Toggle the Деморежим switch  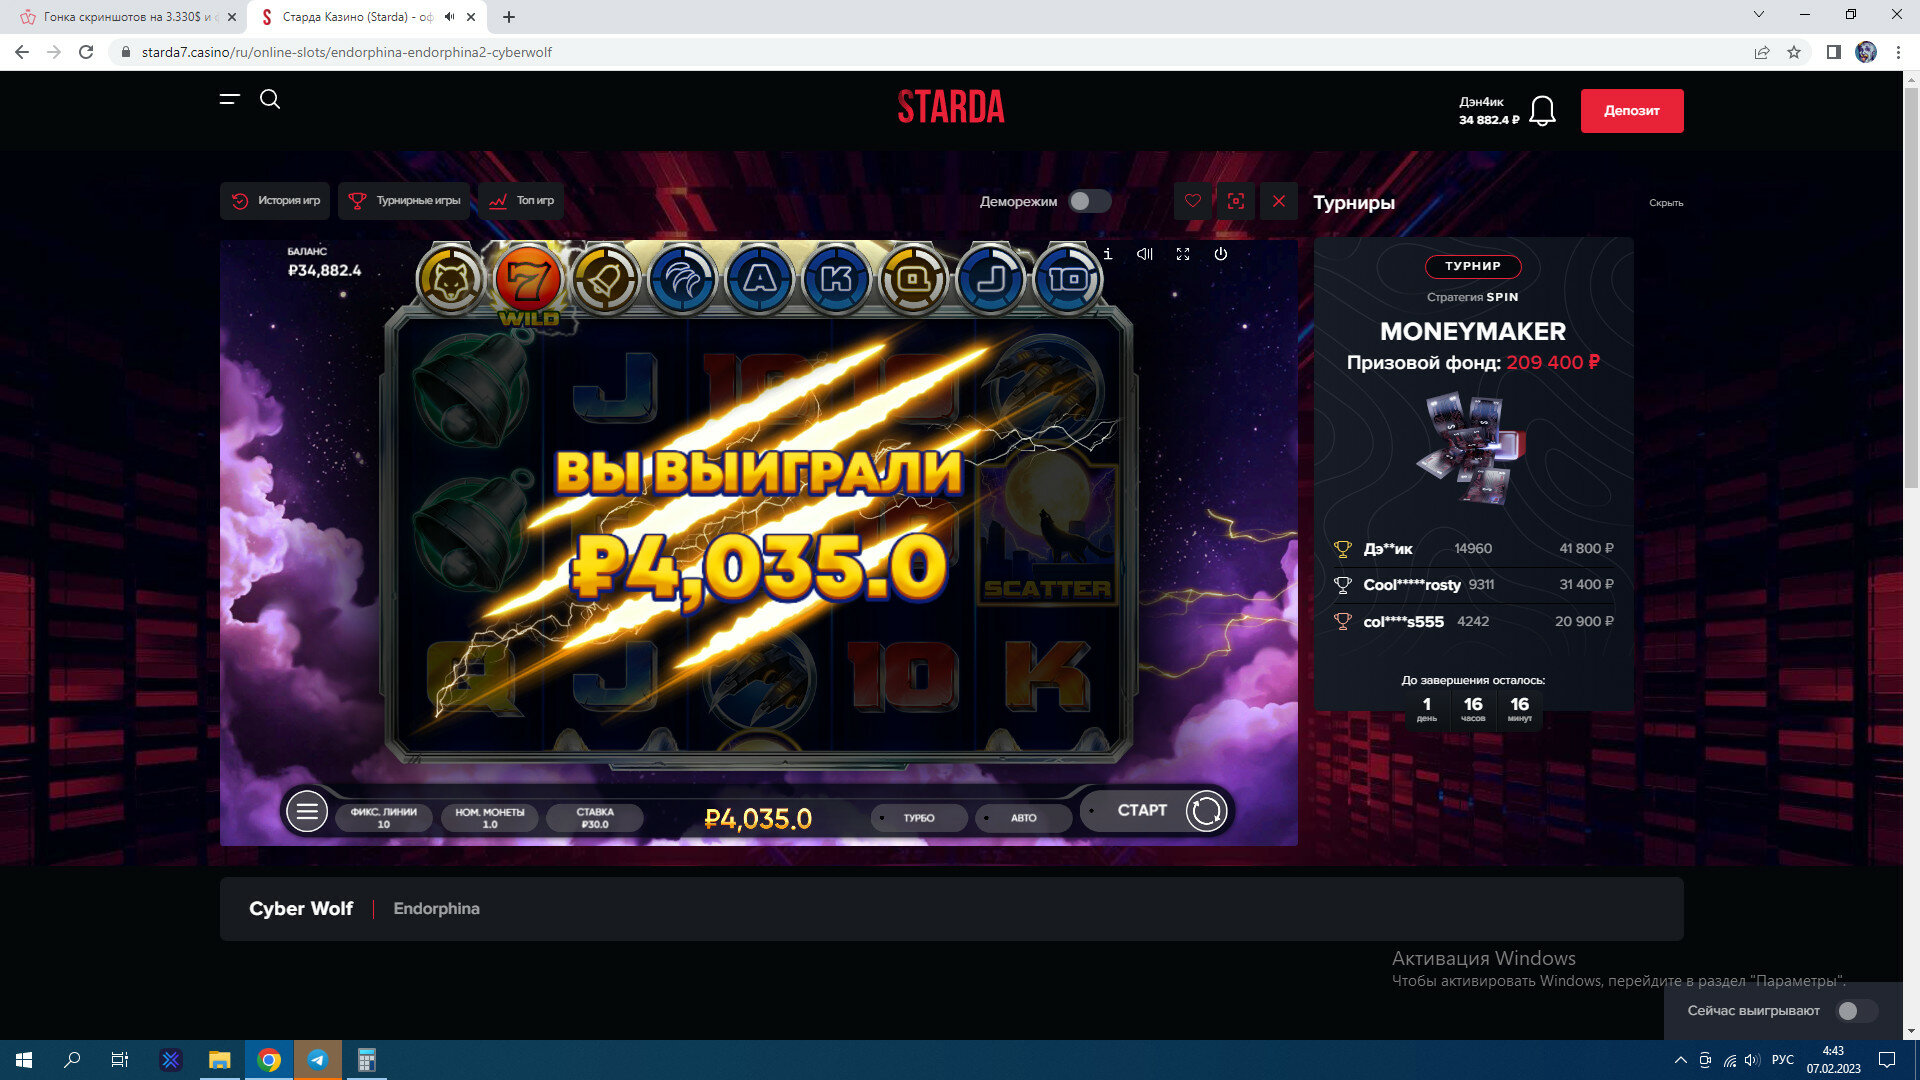click(1089, 201)
